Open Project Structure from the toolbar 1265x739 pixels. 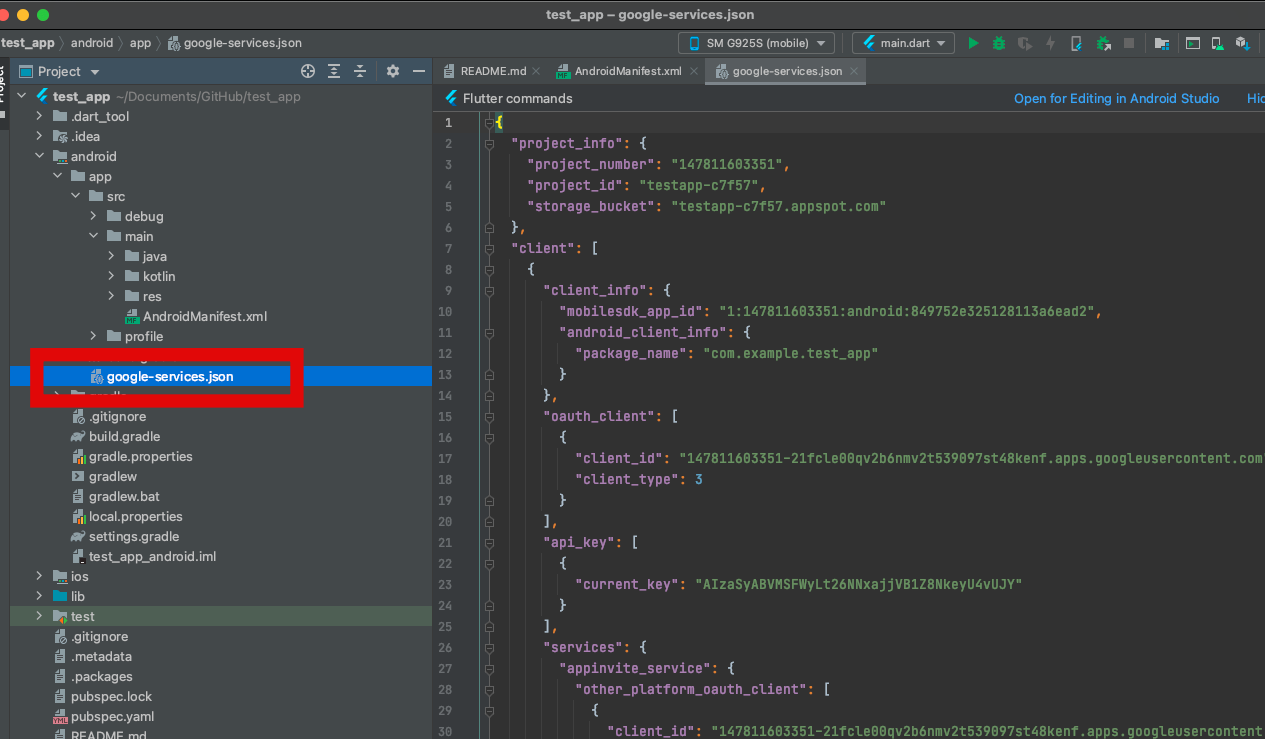(1161, 43)
